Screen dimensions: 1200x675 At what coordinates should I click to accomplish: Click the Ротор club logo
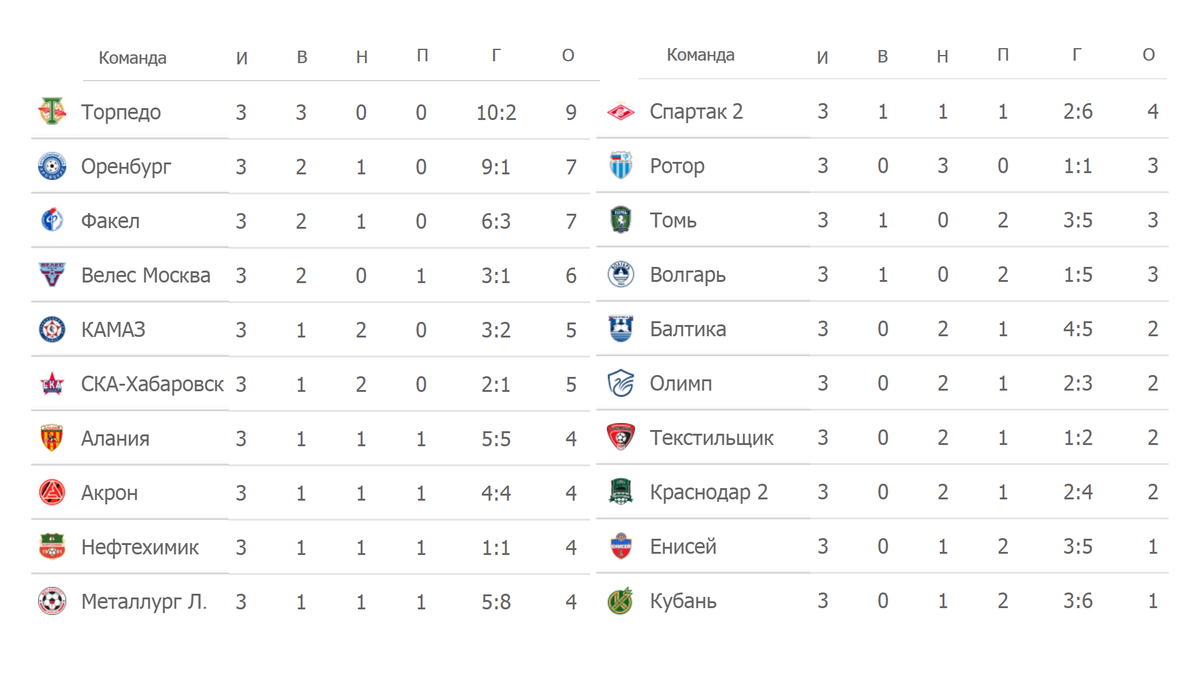coord(621,166)
